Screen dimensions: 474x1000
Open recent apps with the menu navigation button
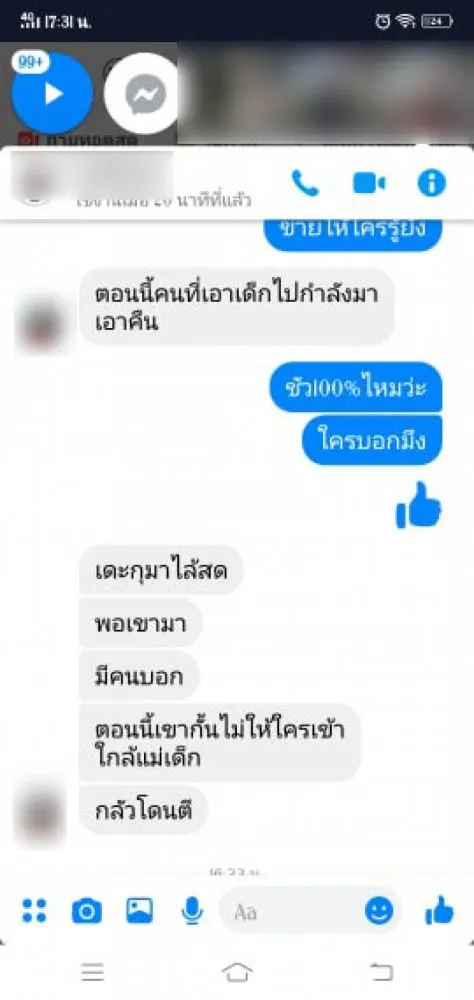pyautogui.click(x=93, y=972)
